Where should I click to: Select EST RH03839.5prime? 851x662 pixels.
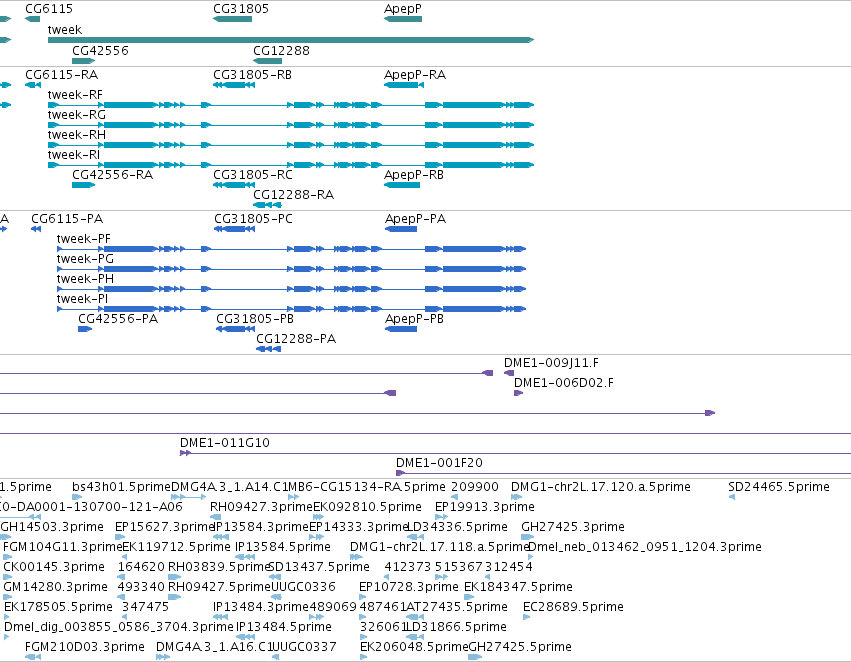175,577
